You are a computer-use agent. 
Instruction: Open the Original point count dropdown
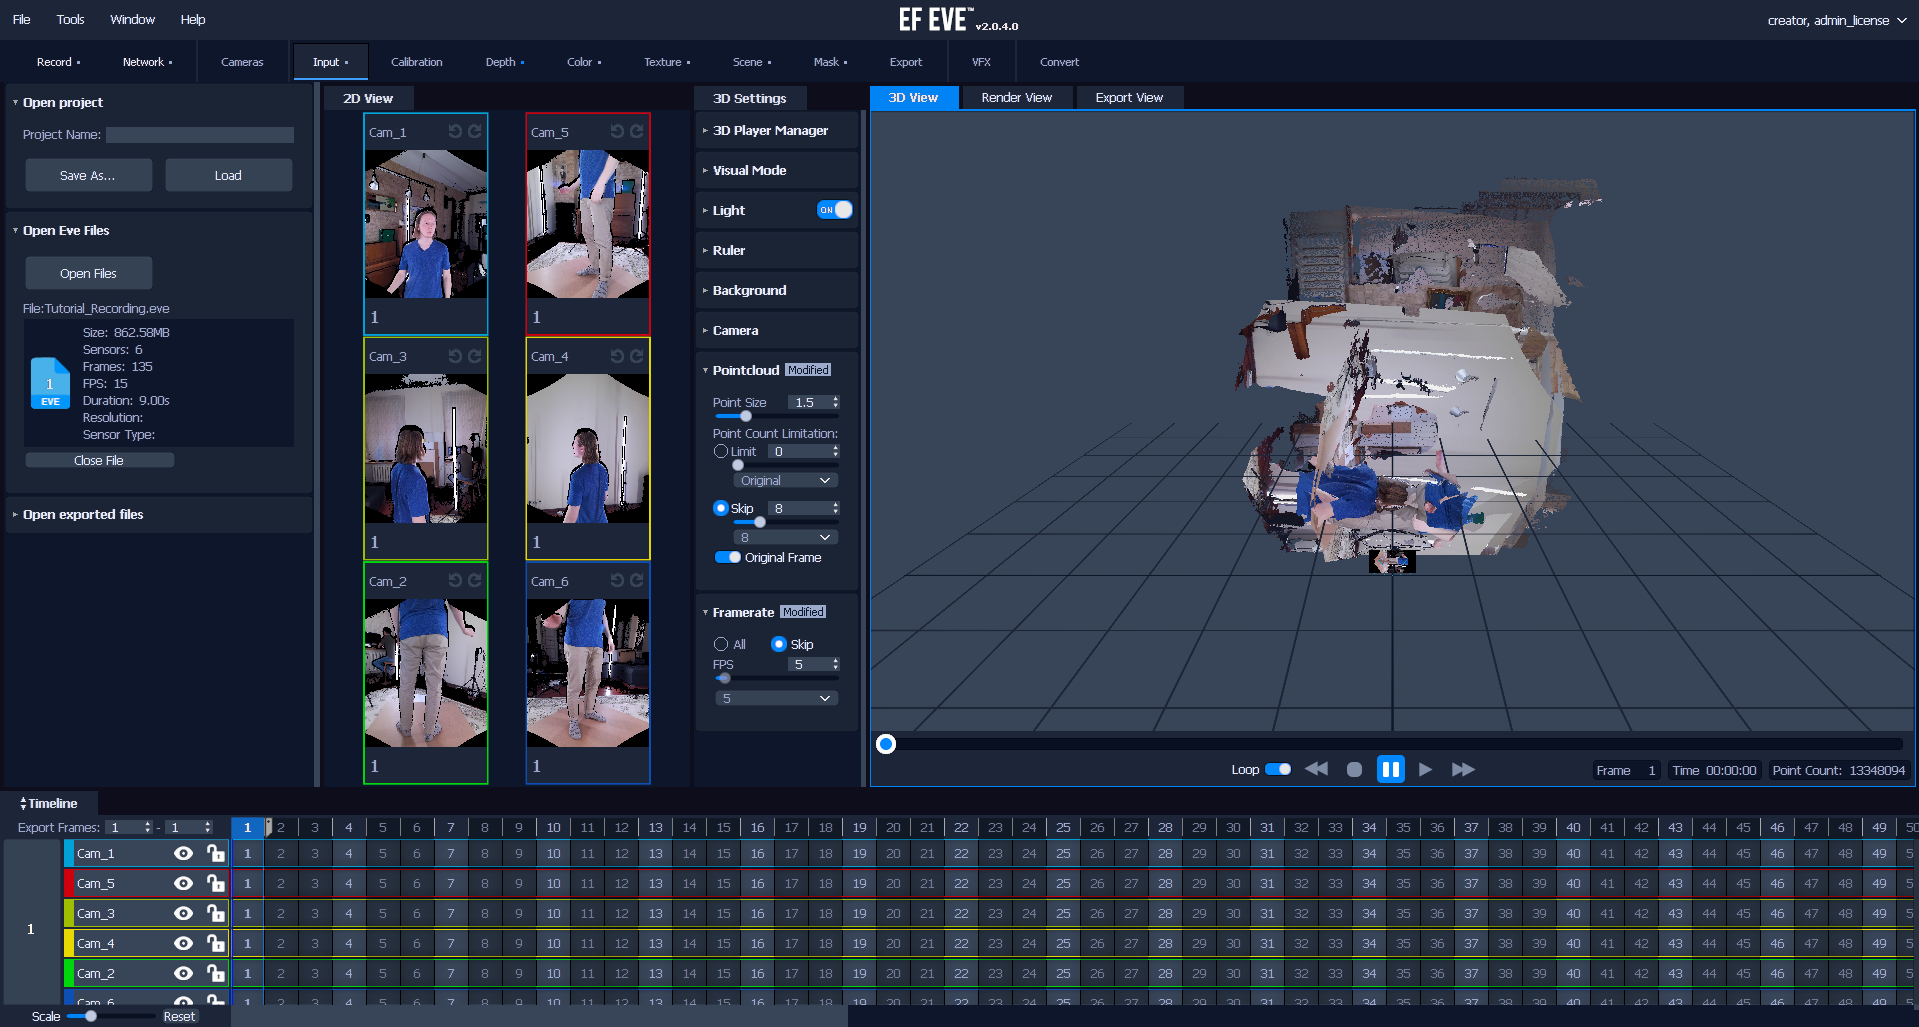coord(784,480)
